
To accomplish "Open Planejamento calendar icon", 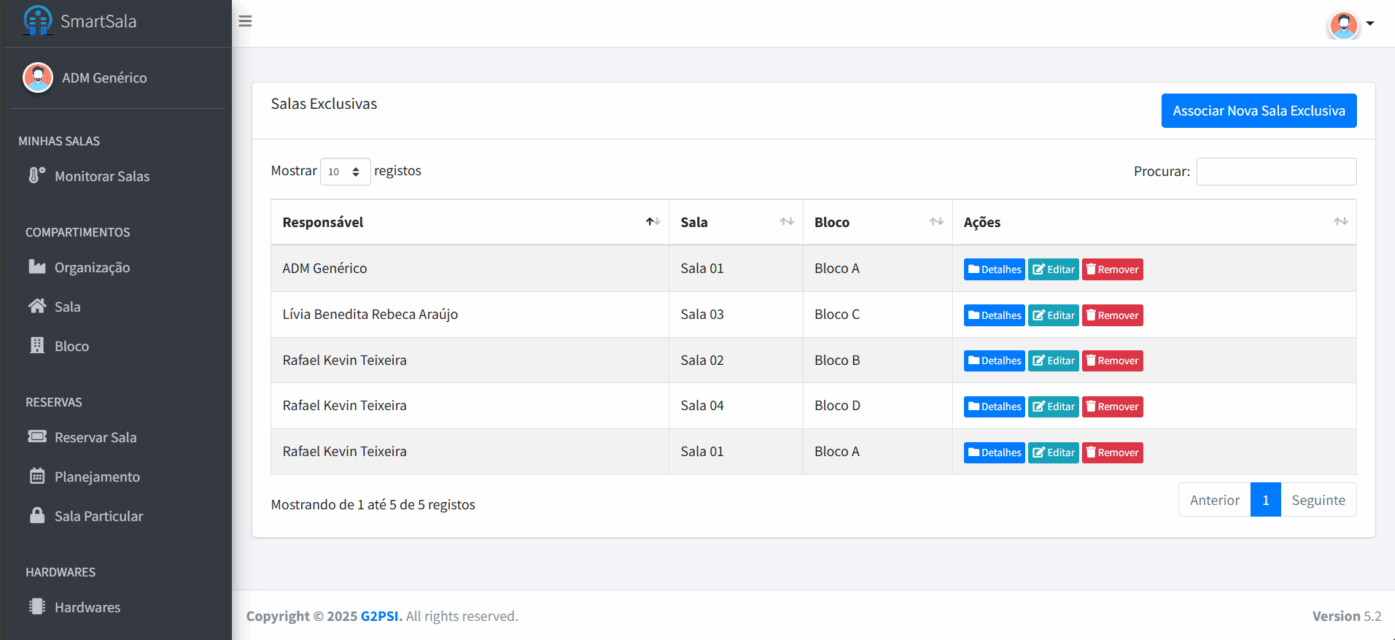I will click(37, 476).
